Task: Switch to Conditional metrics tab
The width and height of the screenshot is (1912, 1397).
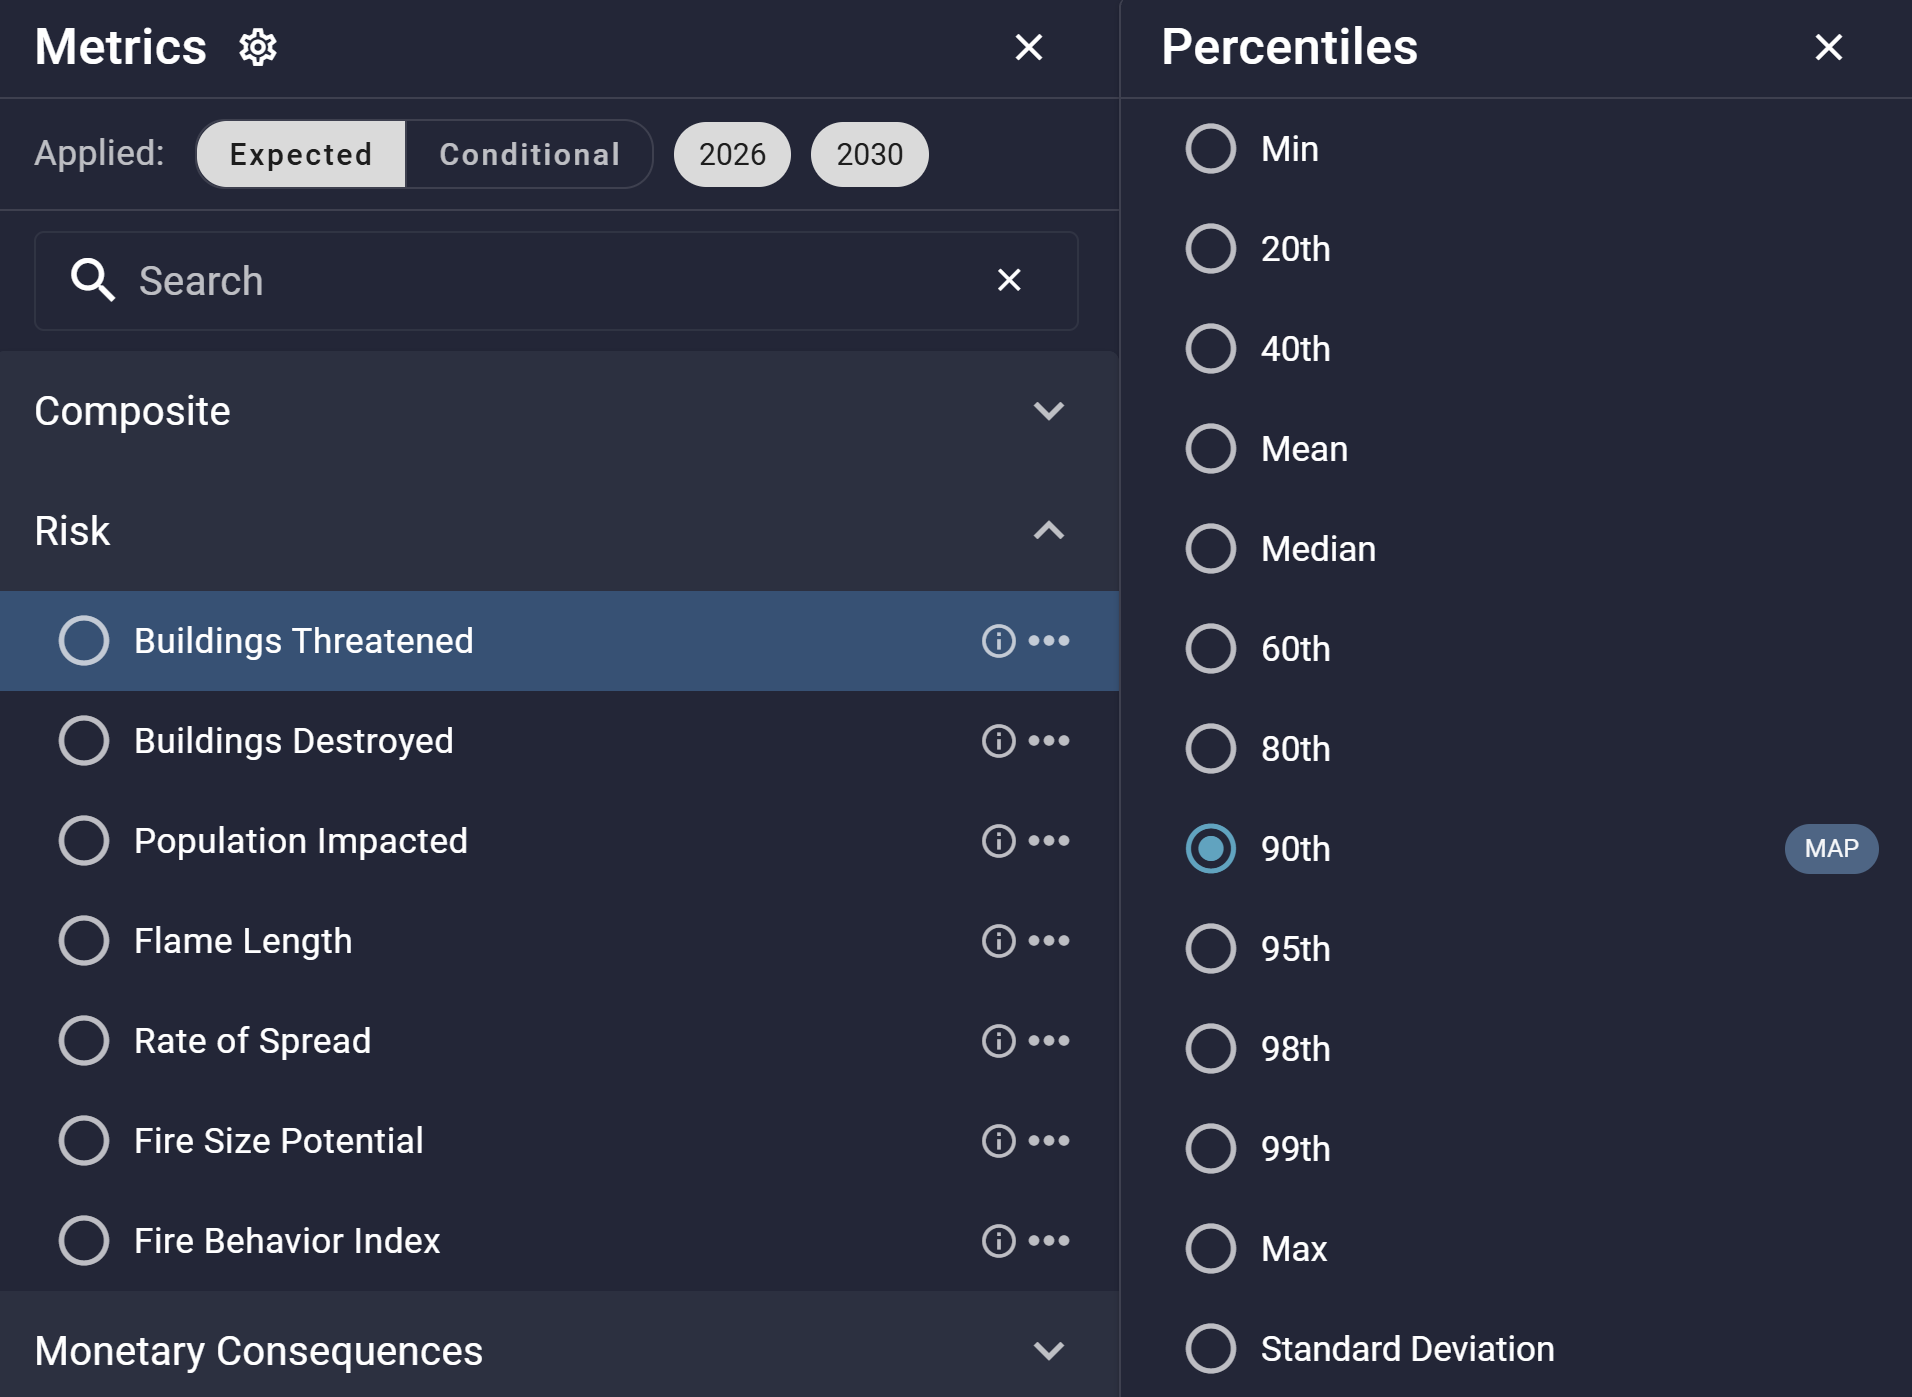Action: pos(529,154)
